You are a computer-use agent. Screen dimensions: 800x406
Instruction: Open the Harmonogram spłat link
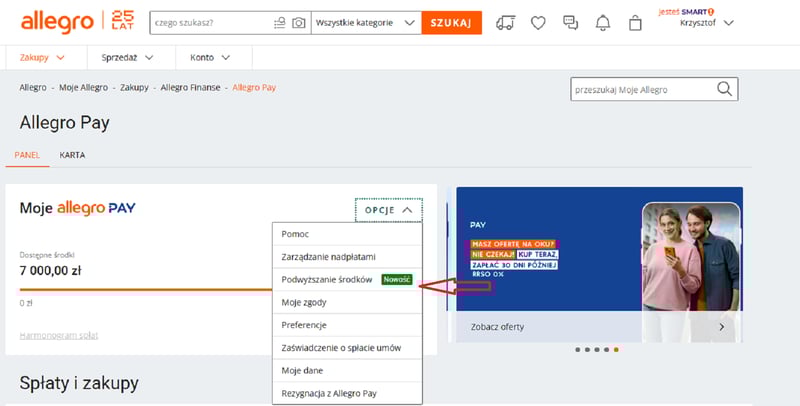[59, 335]
